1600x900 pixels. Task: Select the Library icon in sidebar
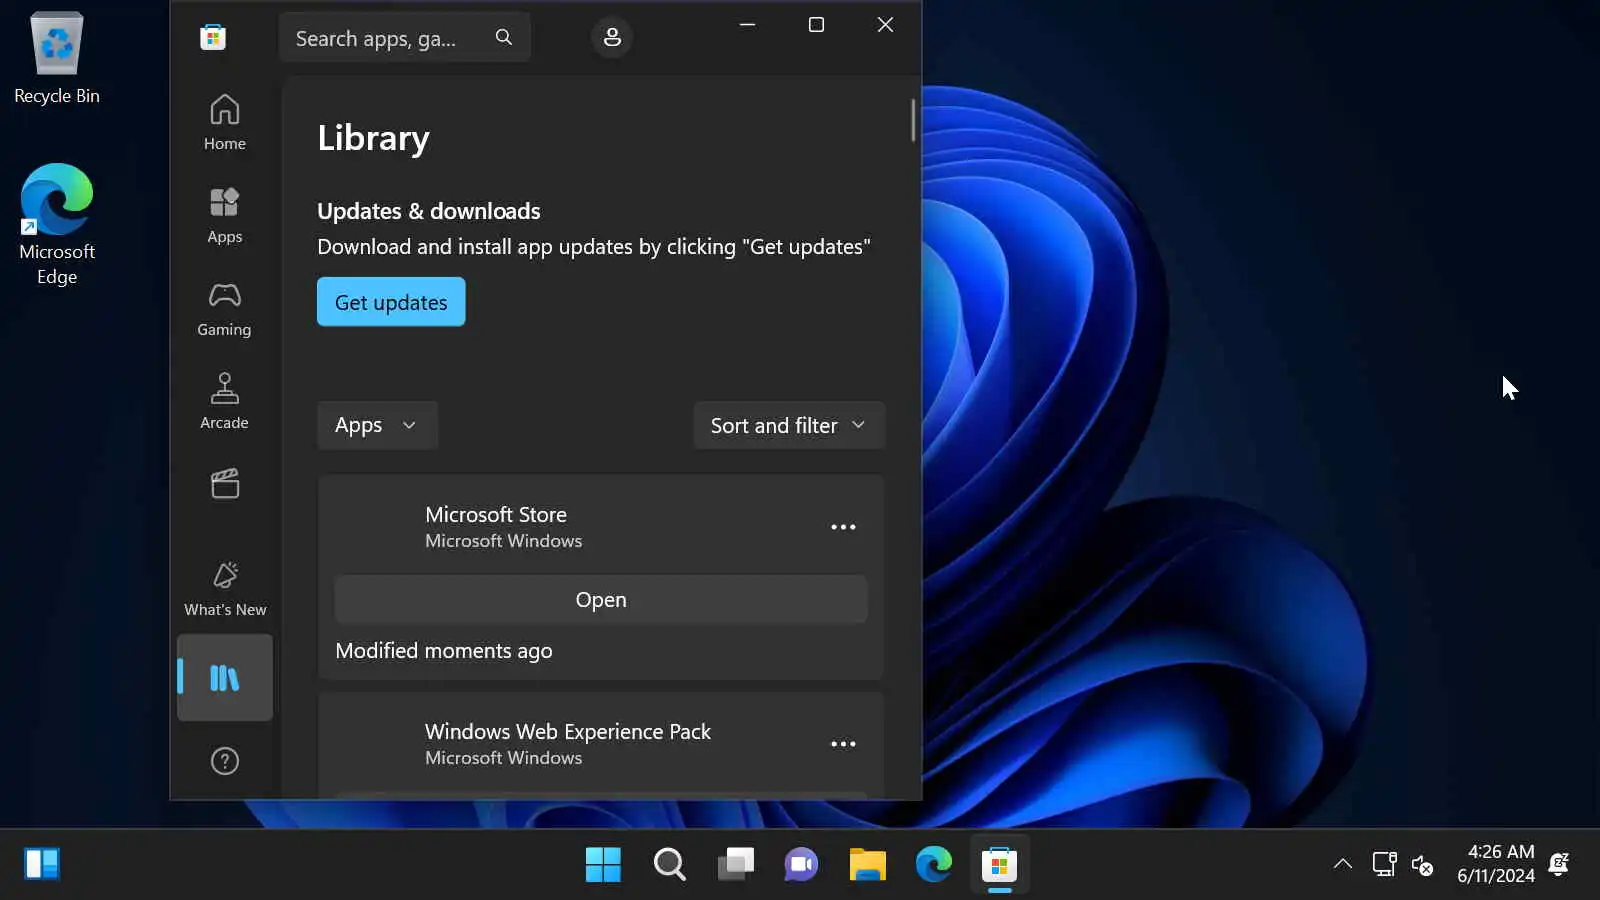tap(225, 678)
